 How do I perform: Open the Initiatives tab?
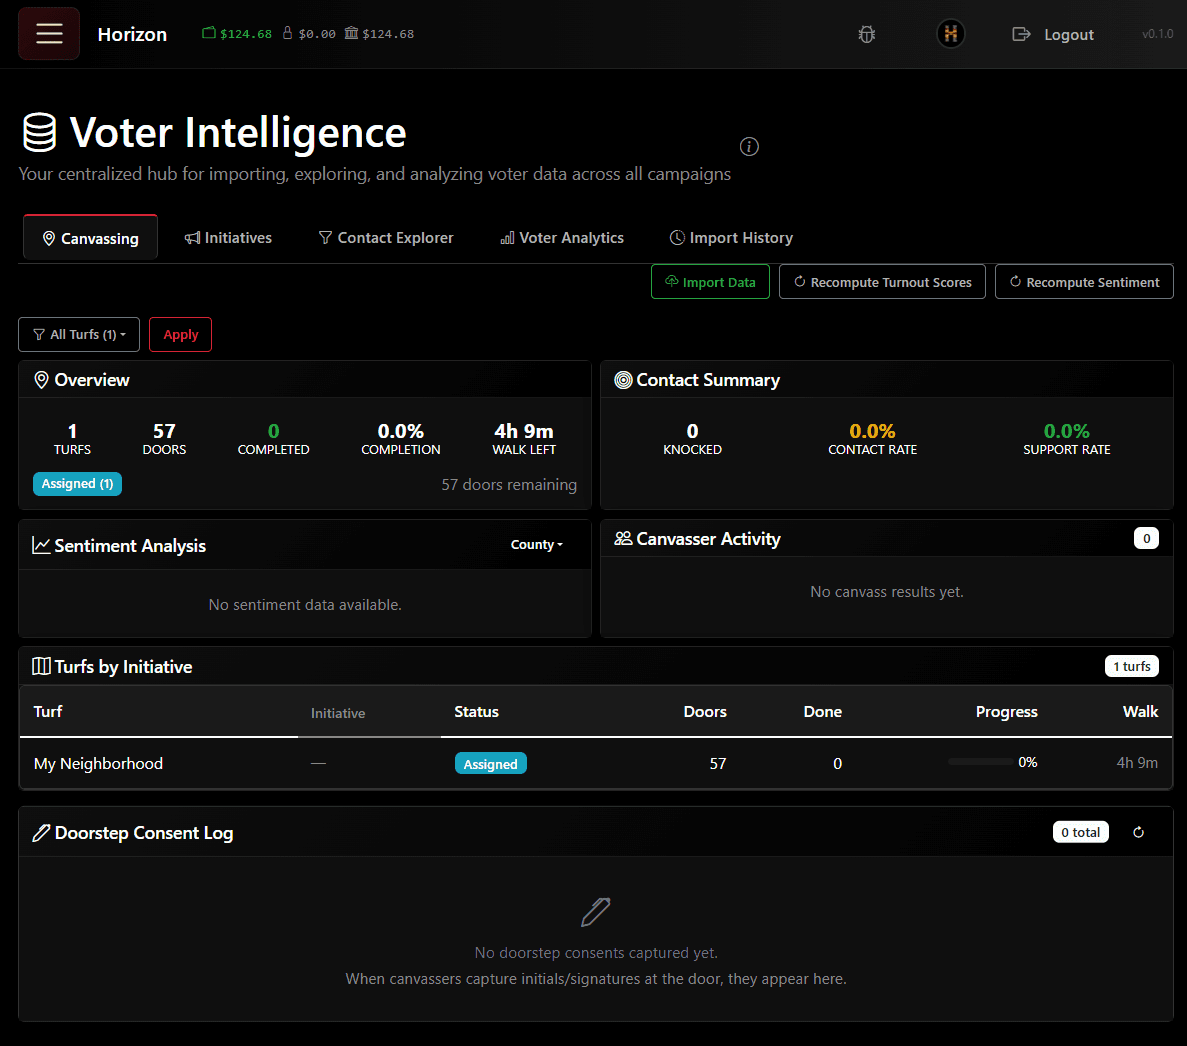tap(228, 238)
